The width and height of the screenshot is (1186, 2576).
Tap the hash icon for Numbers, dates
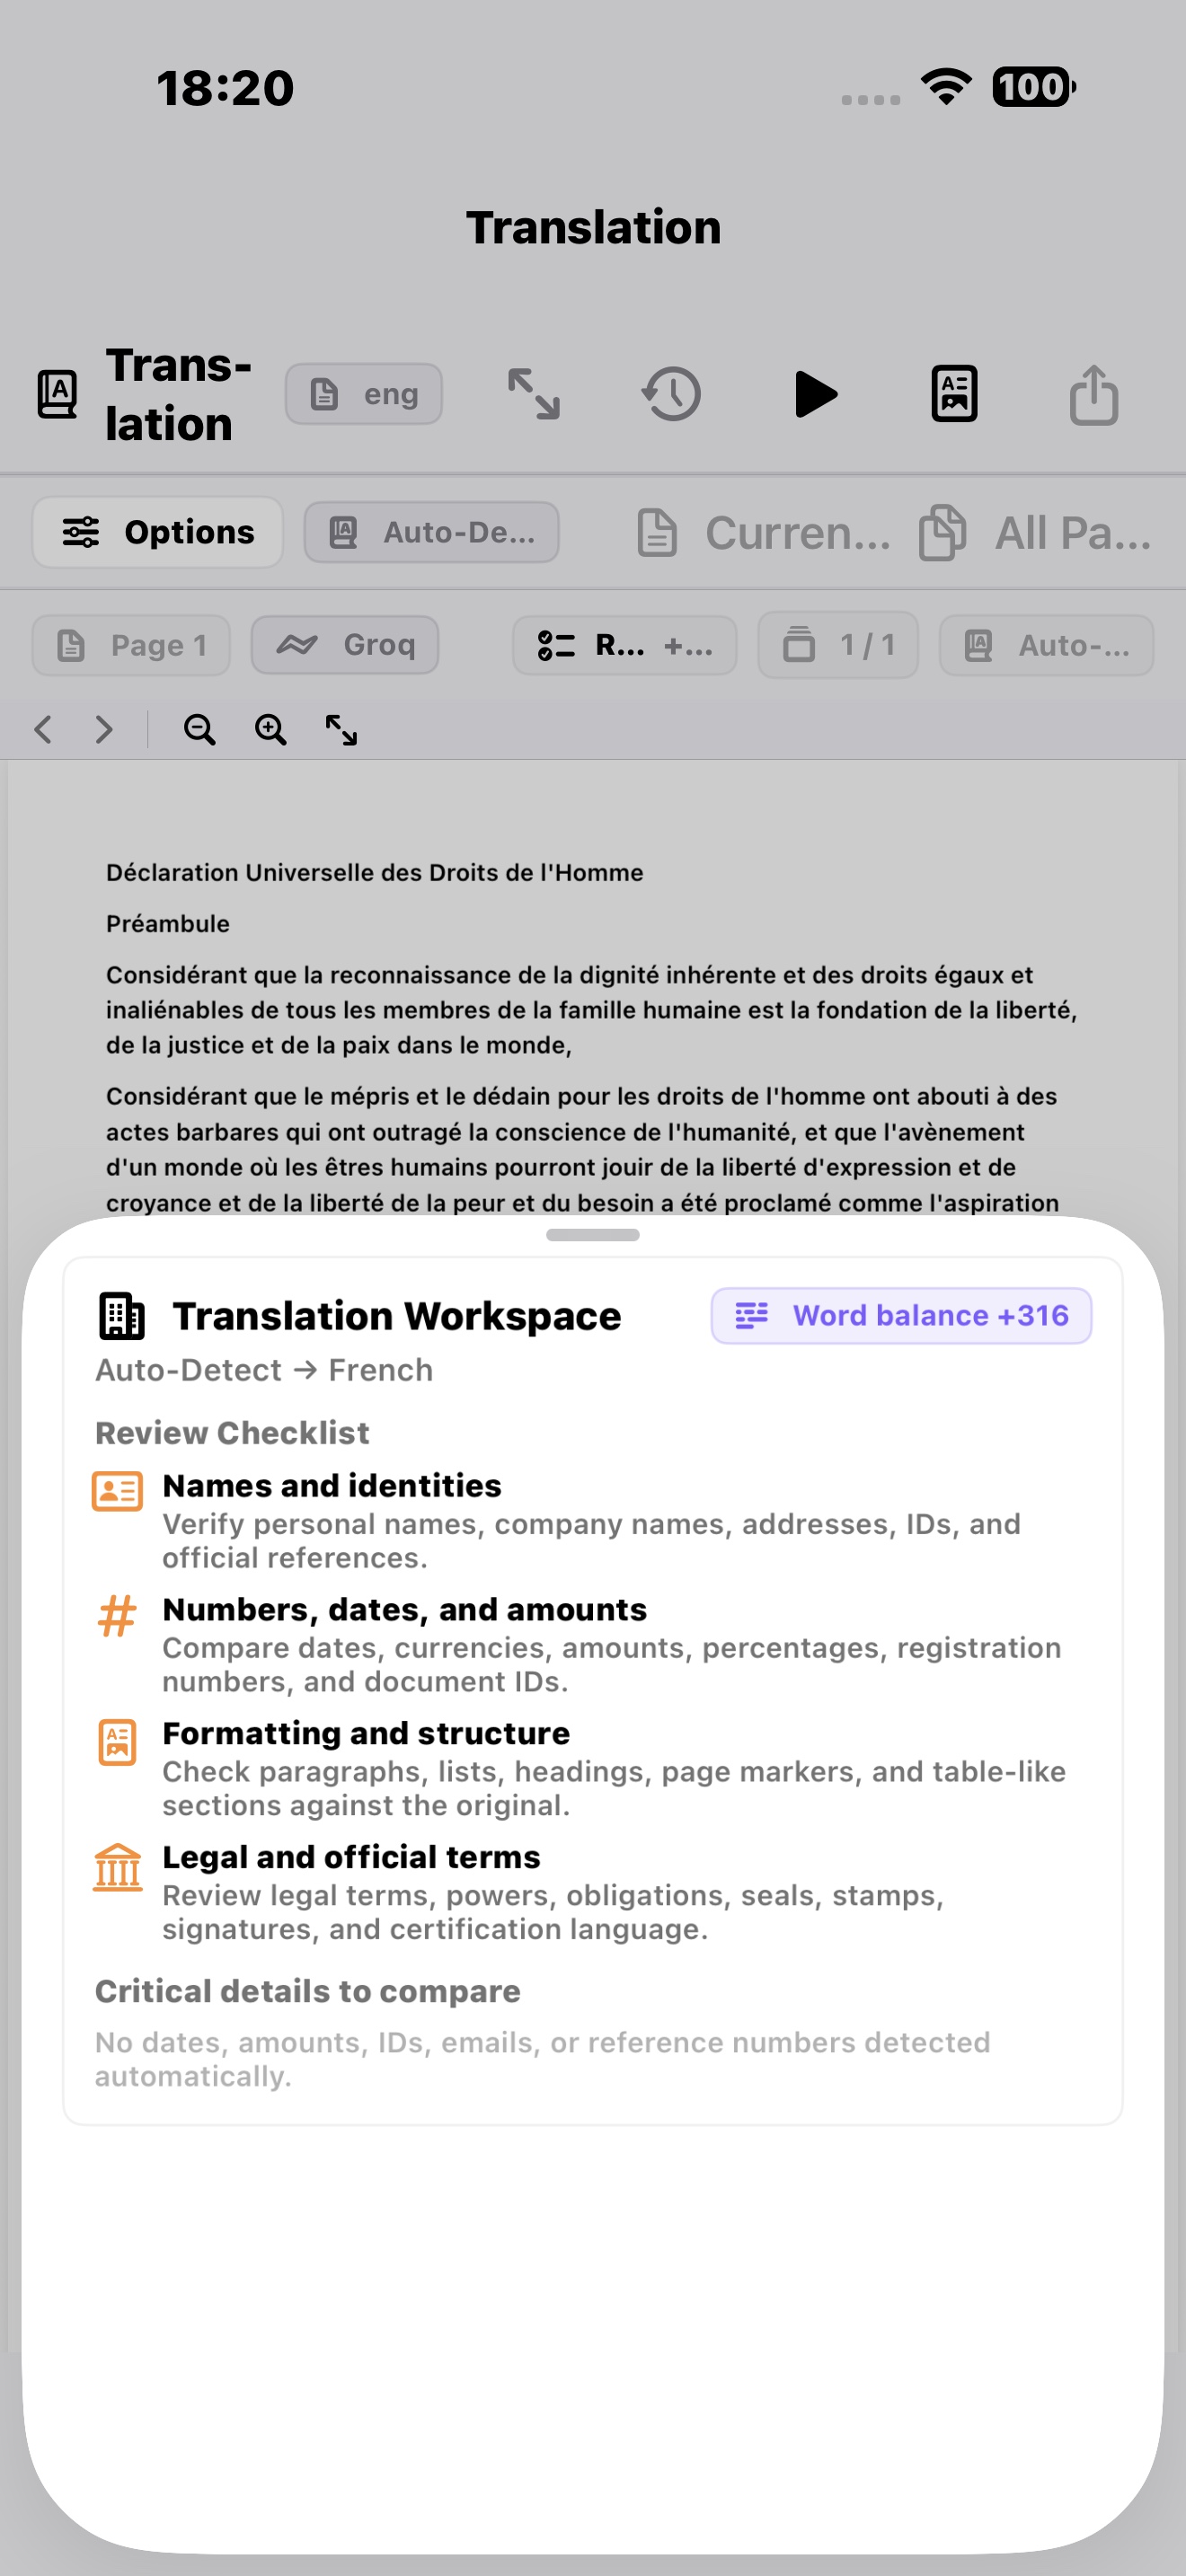click(117, 1615)
